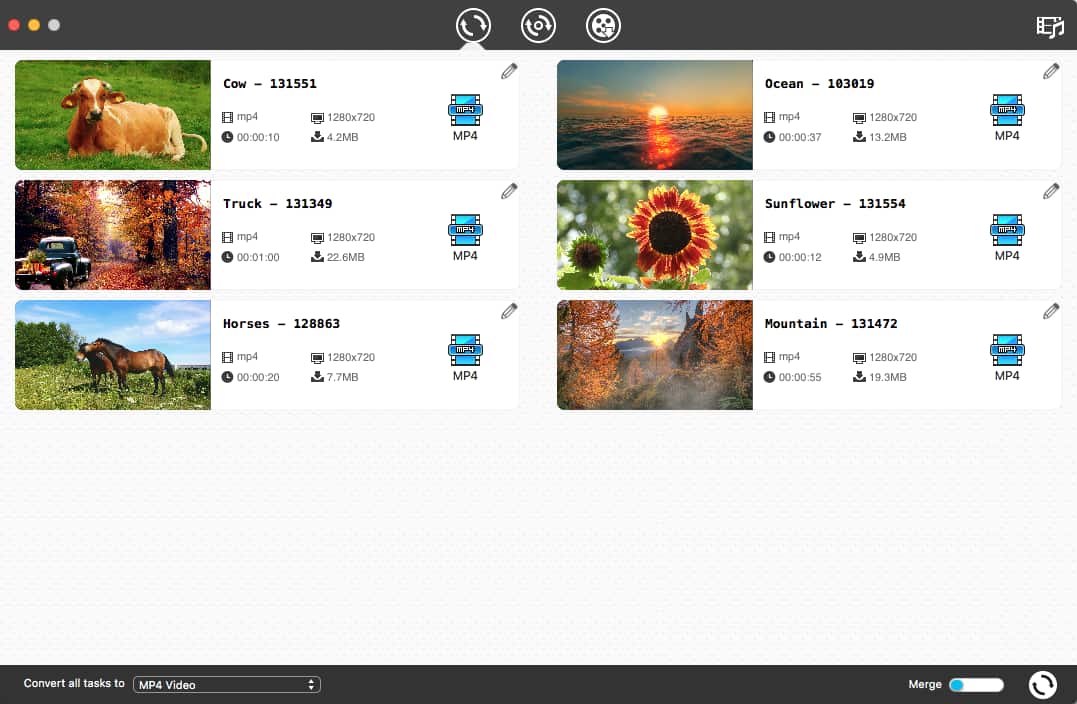Viewport: 1077px width, 704px height.
Task: Switch to the second disc-rip tab
Action: (x=538, y=25)
